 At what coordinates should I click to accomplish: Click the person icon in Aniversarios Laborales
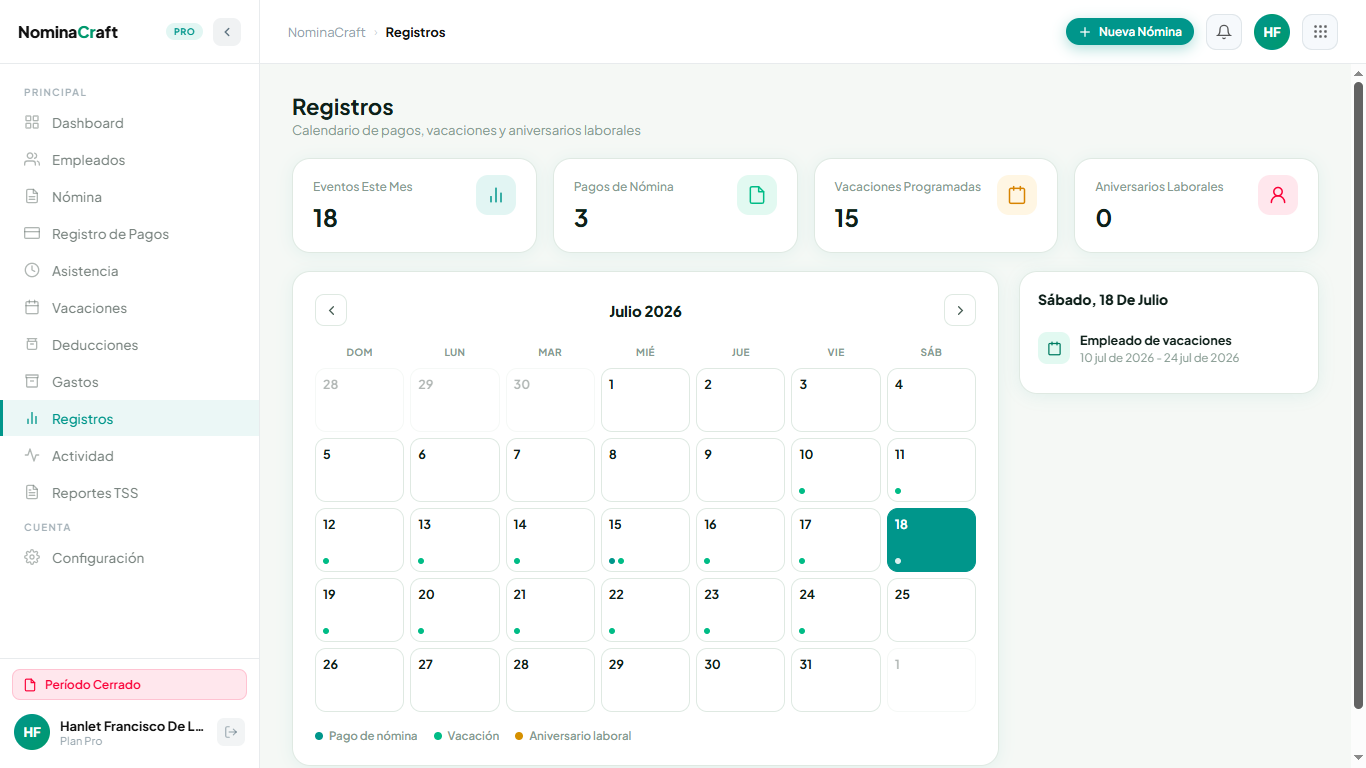click(x=1278, y=195)
